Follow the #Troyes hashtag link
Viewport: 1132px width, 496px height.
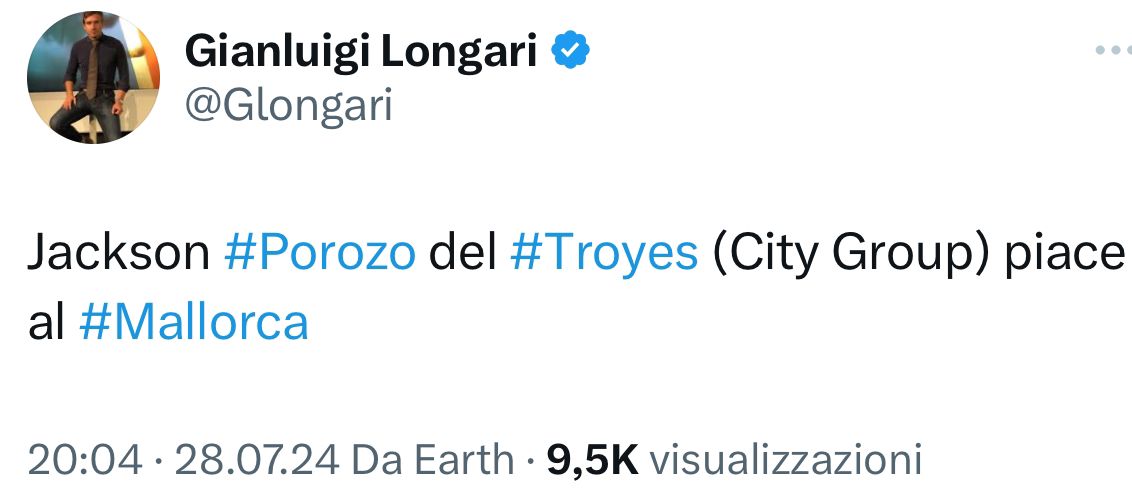[x=604, y=253]
